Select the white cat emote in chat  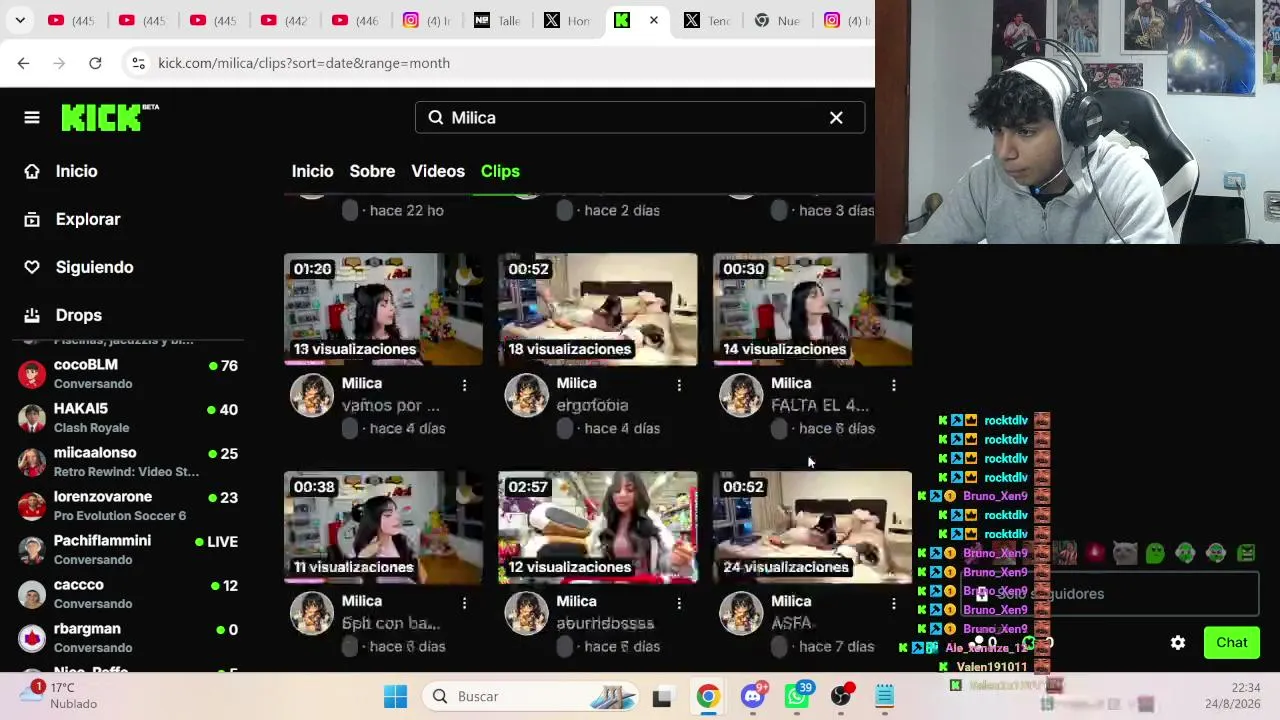[1125, 553]
